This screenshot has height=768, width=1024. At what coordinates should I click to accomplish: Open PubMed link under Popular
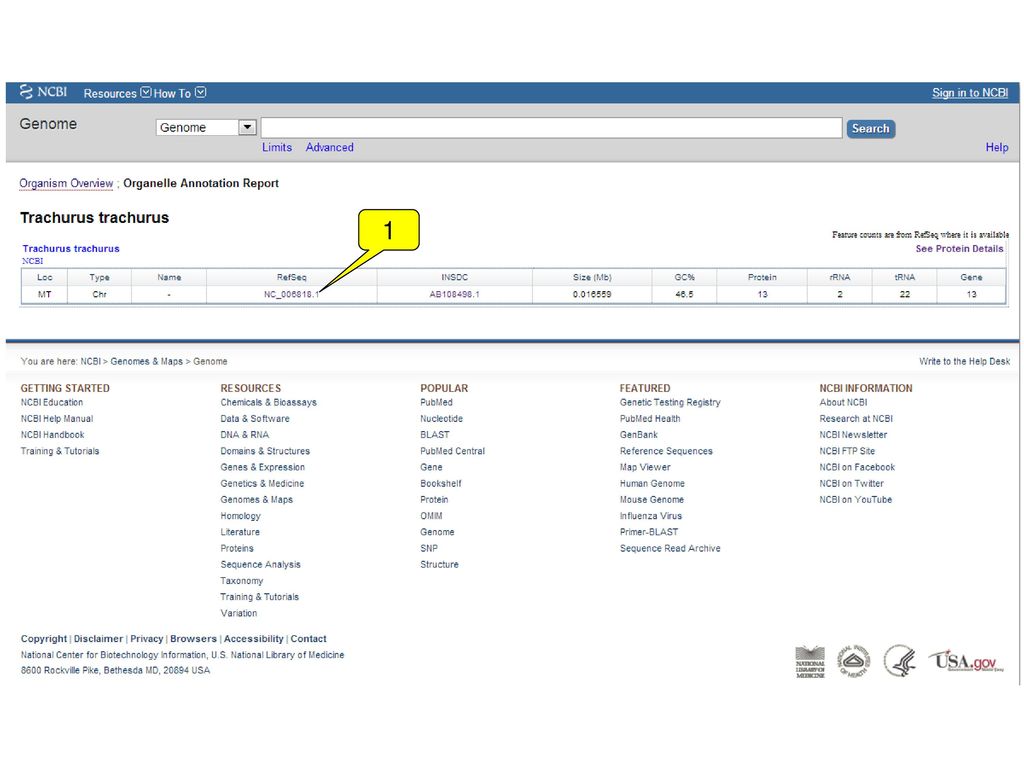(436, 402)
